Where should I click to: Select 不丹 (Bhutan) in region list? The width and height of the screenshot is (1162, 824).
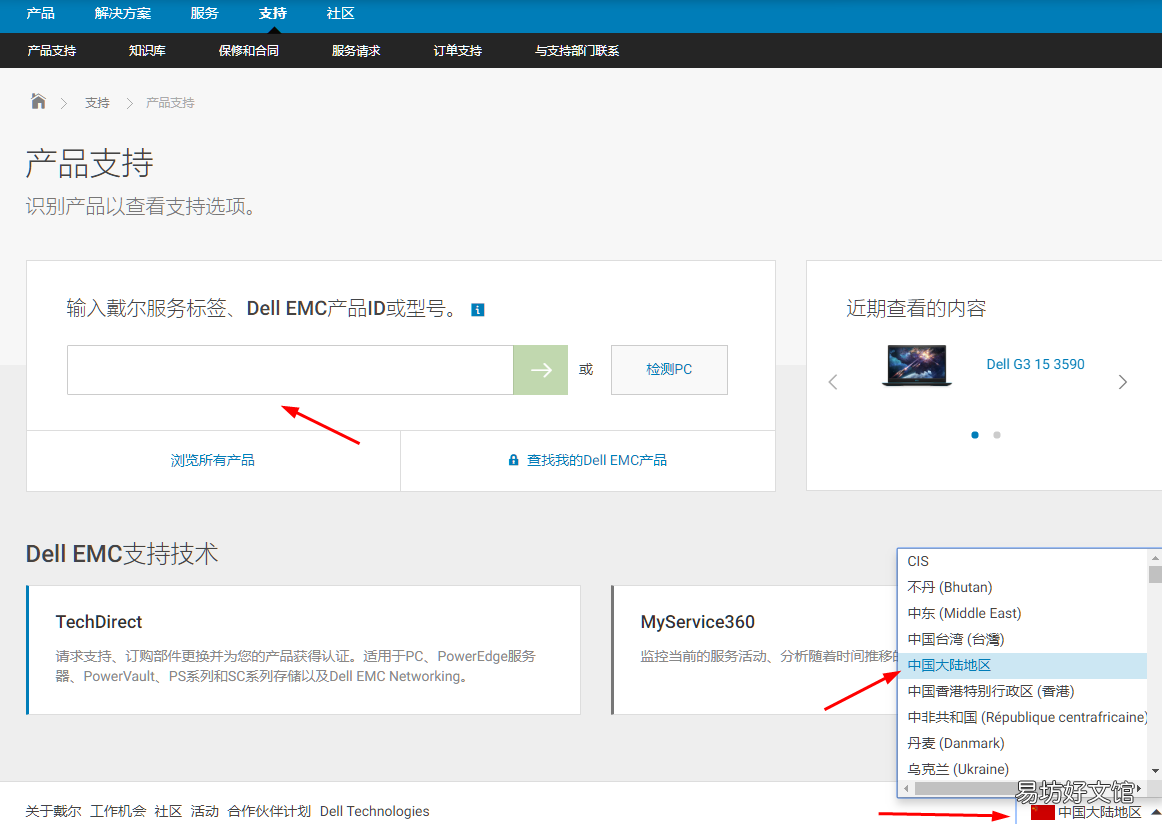[x=1023, y=588]
